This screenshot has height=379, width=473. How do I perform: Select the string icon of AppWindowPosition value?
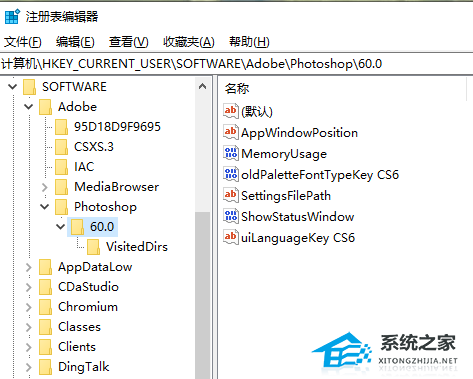[x=231, y=132]
